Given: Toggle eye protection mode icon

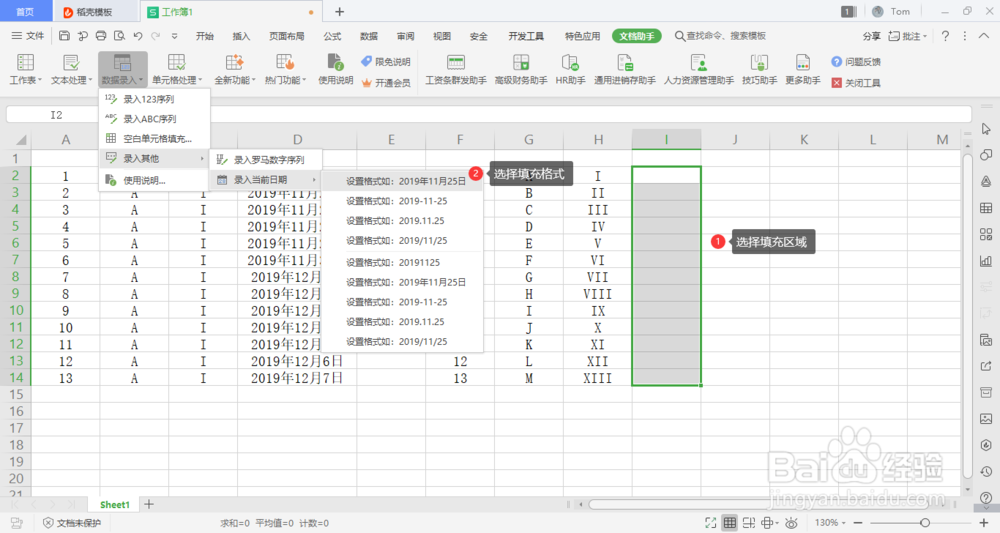Looking at the screenshot, I should coord(791,523).
